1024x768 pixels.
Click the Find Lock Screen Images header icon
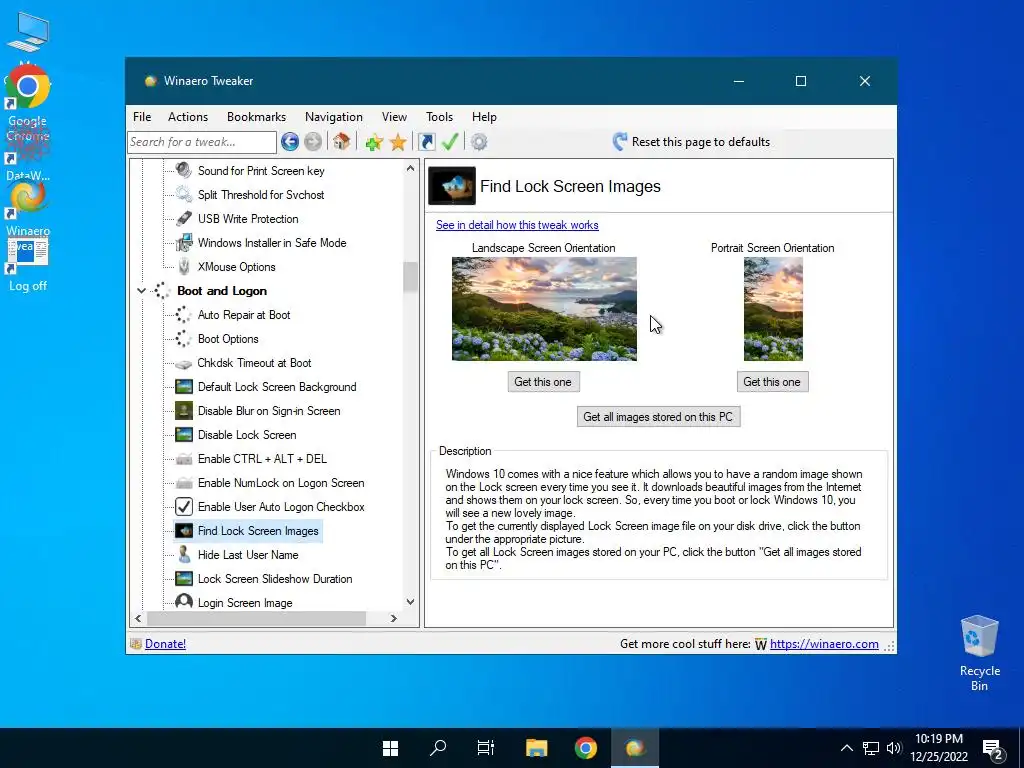click(451, 186)
